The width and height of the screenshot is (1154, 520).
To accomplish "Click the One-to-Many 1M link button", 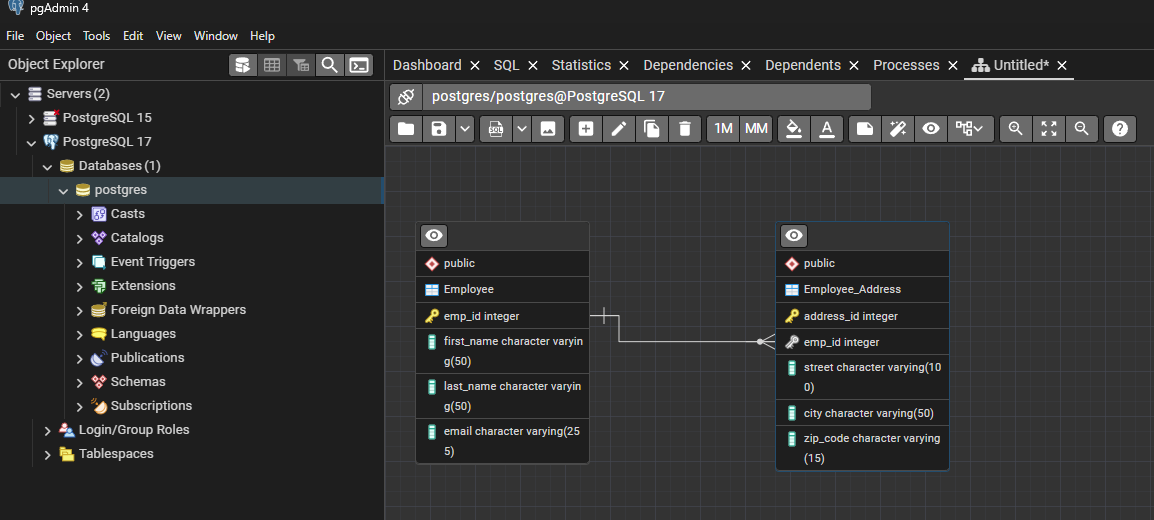I will point(723,129).
